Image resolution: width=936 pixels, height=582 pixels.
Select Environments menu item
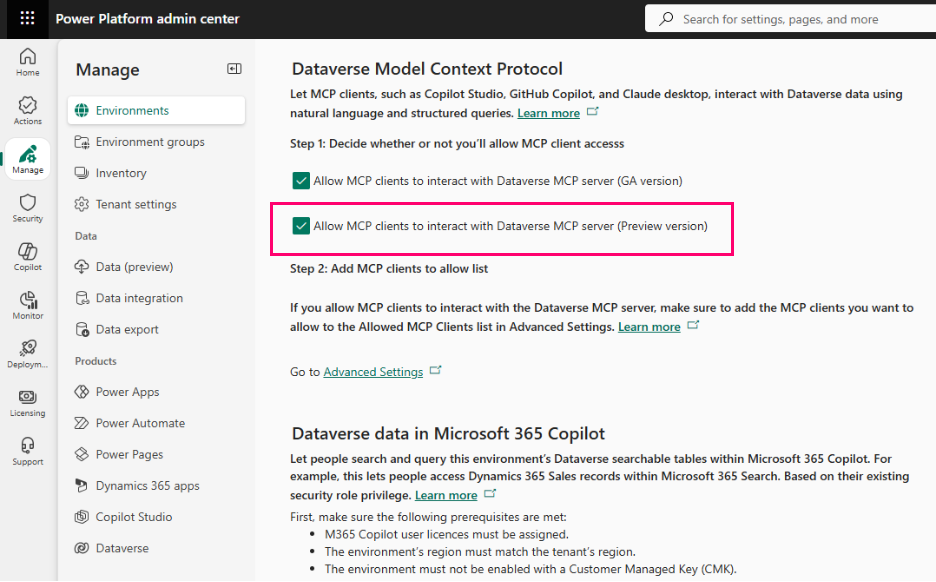(156, 110)
